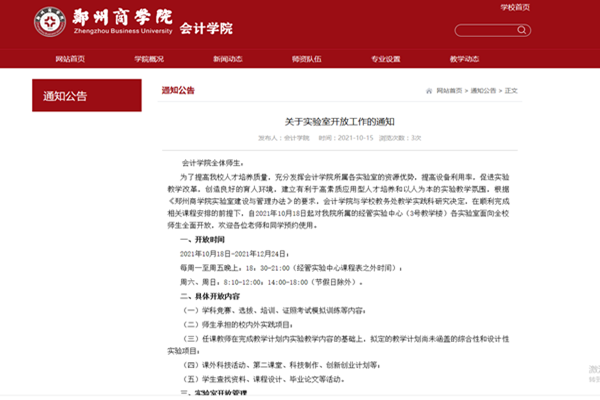
Task: Click the search magnifier icon
Action: pos(521,30)
